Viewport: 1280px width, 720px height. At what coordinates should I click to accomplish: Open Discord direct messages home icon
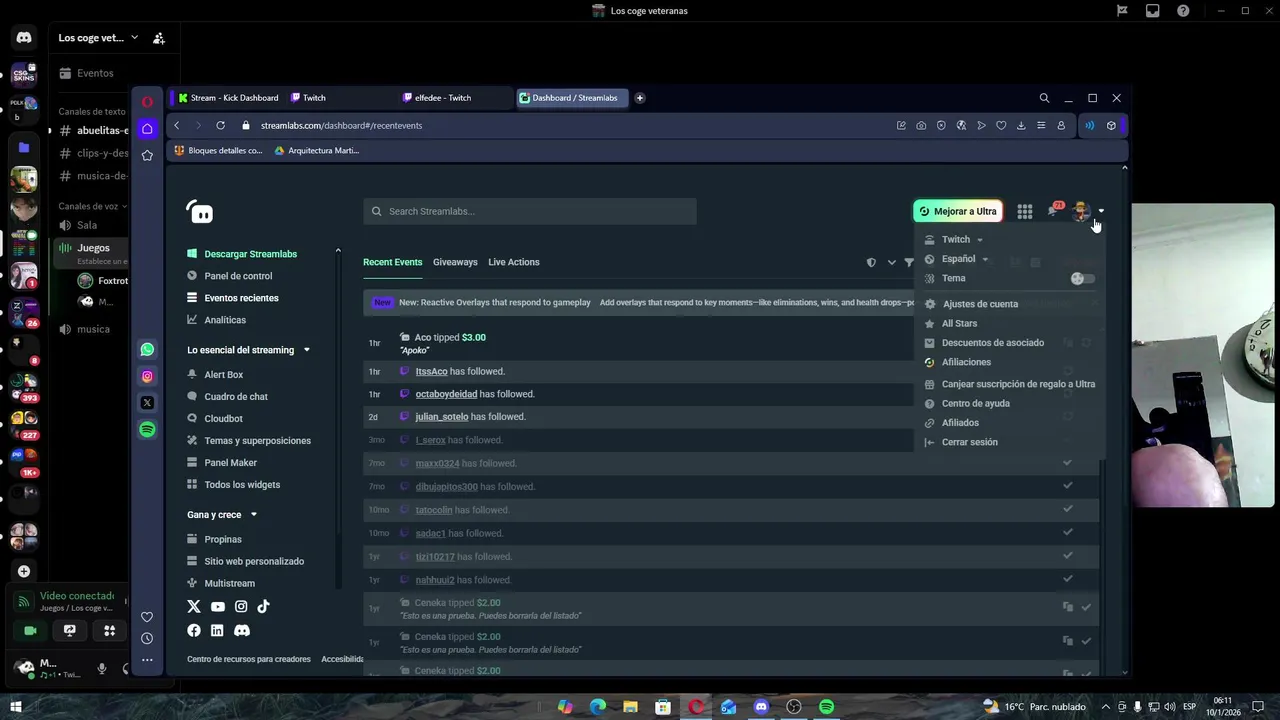24,38
